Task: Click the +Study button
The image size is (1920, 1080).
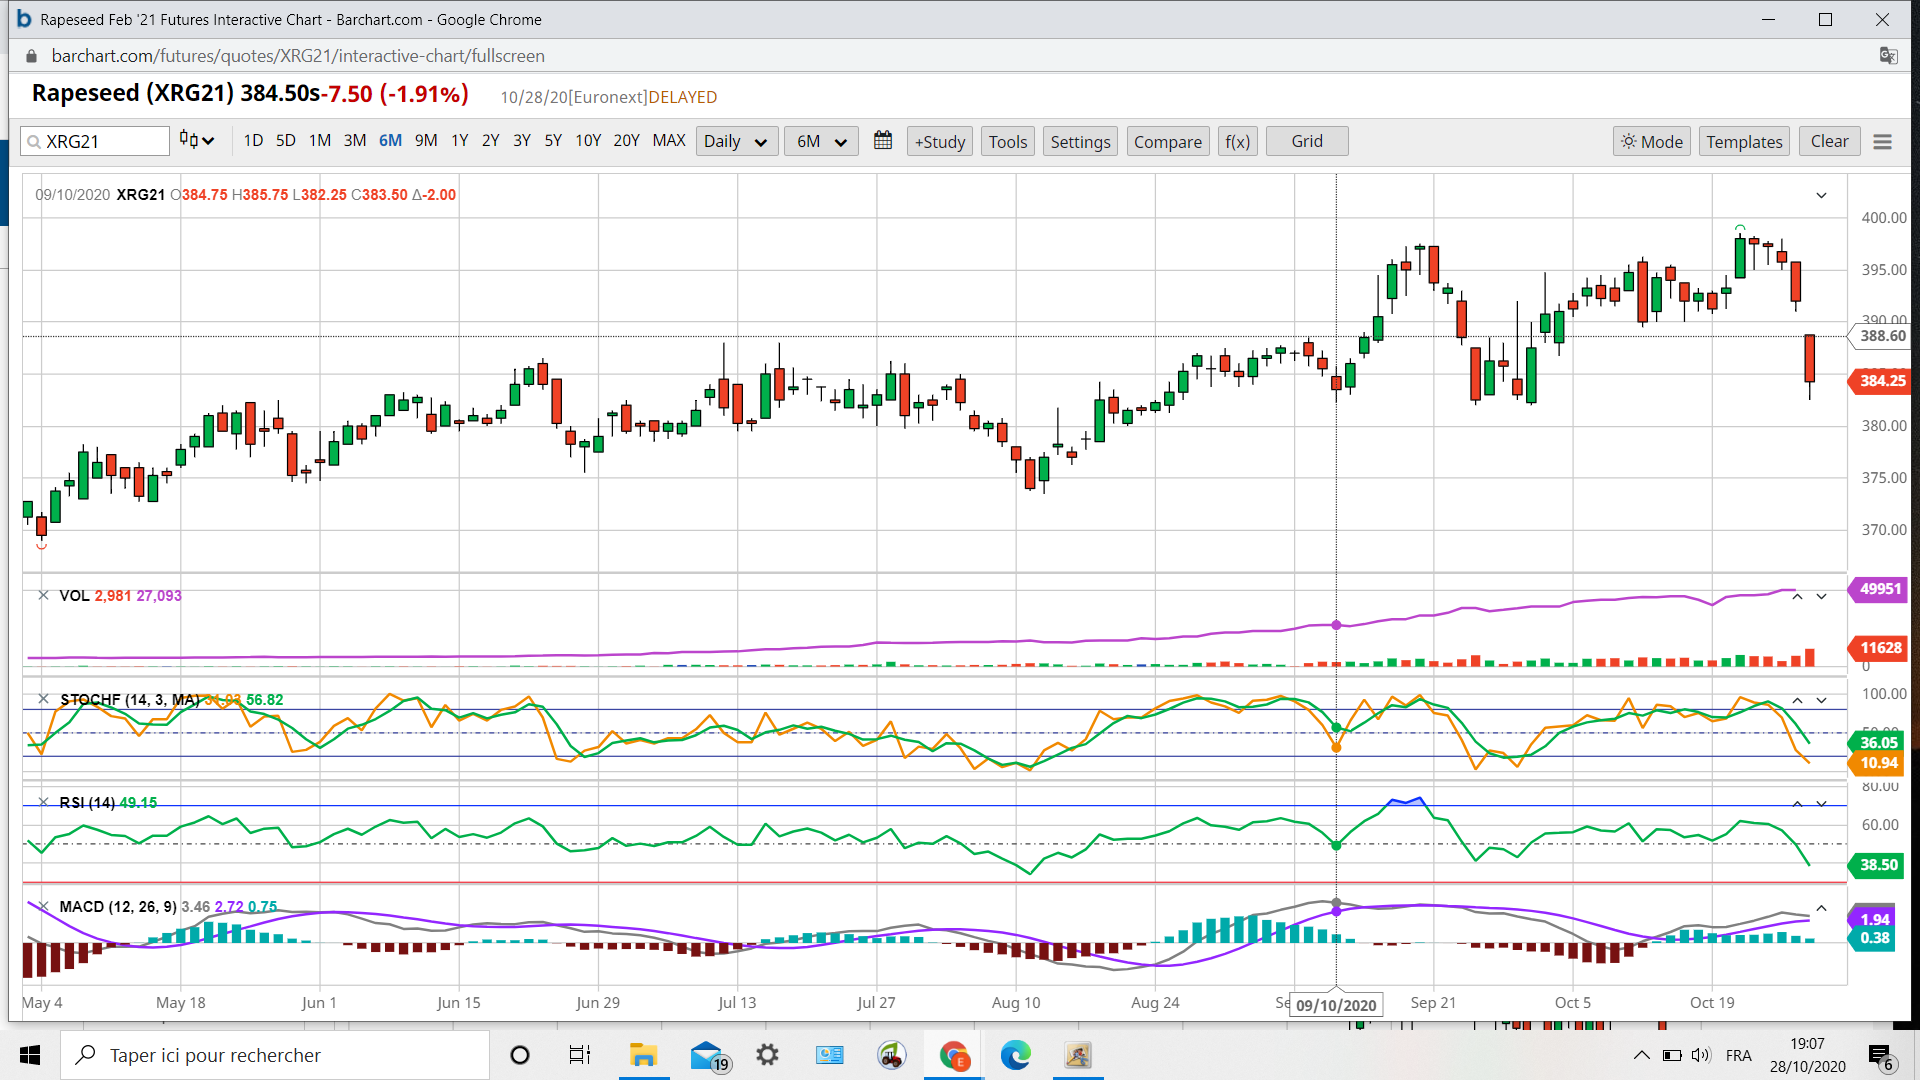Action: pyautogui.click(x=940, y=142)
